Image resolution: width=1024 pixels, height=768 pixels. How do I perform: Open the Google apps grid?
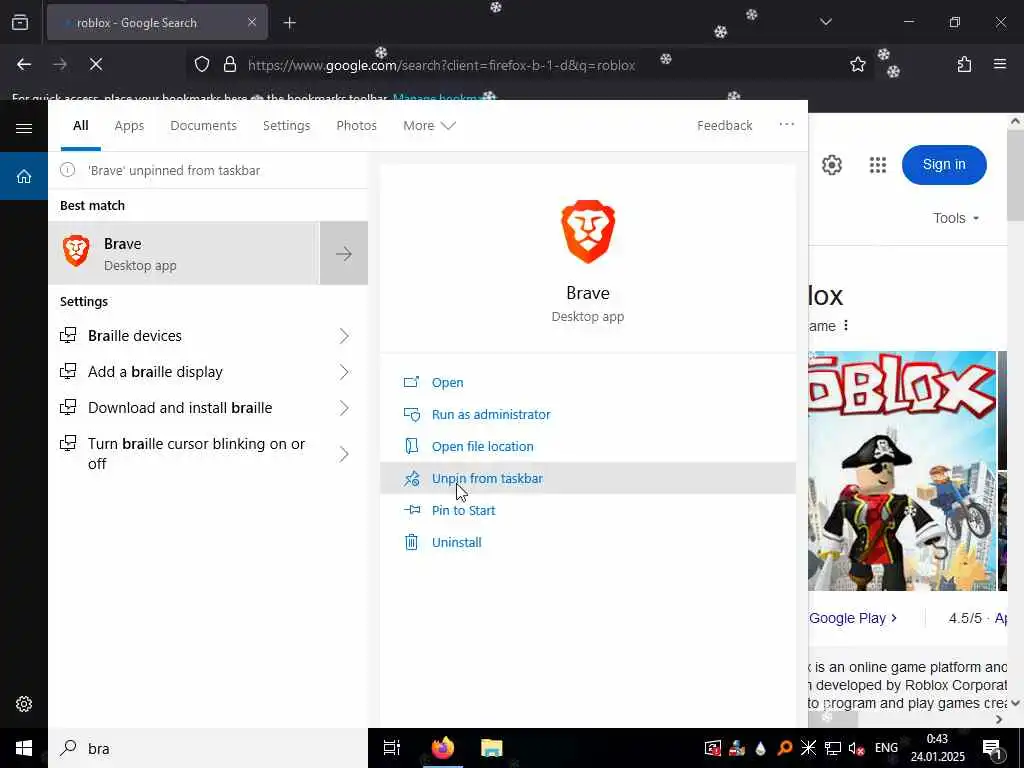tap(878, 165)
